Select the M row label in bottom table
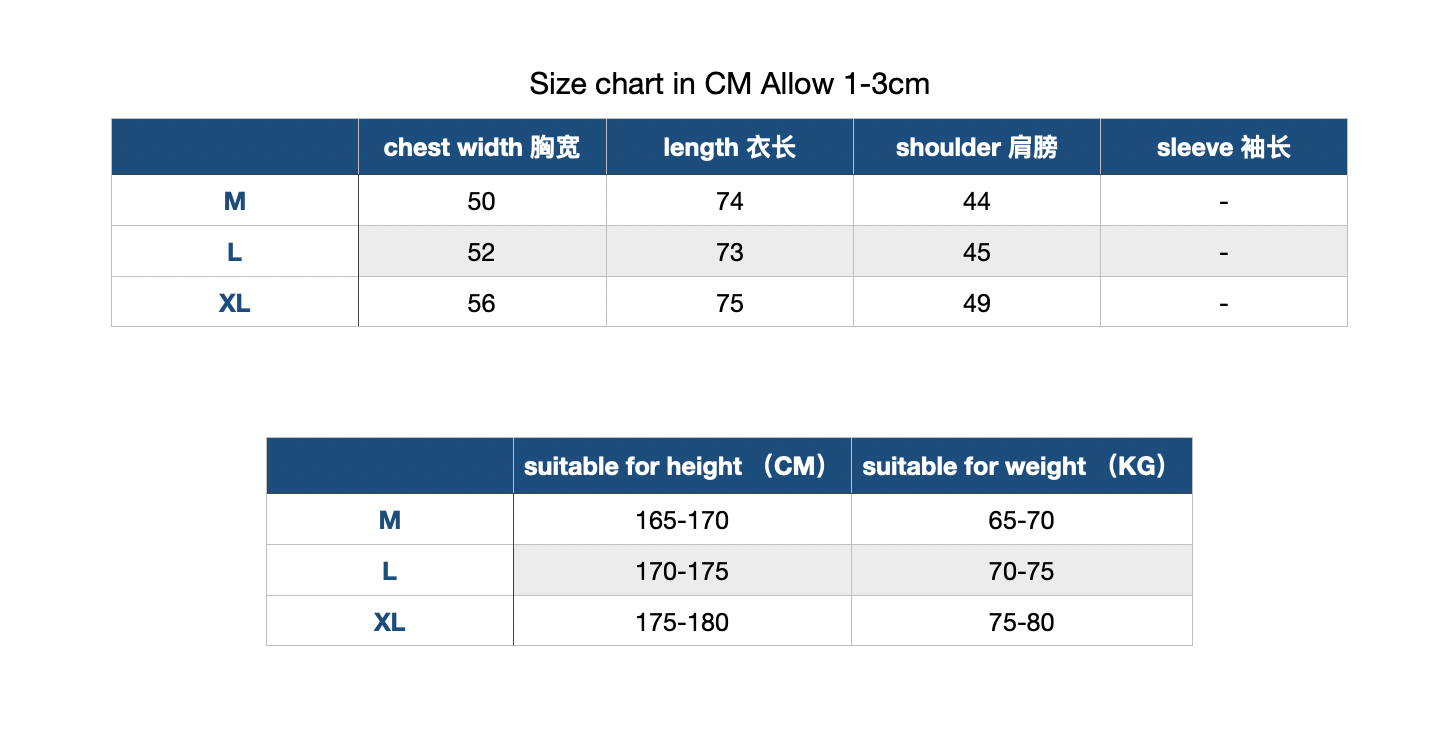The height and width of the screenshot is (742, 1452). point(390,521)
